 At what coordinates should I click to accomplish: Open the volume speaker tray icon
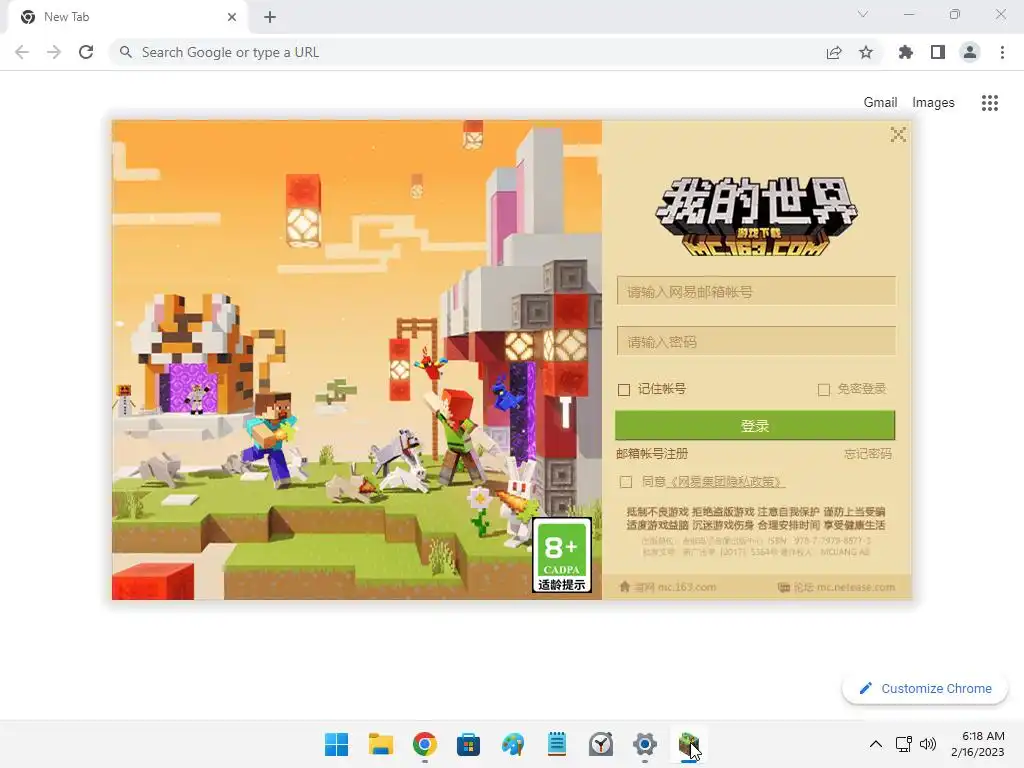(927, 744)
